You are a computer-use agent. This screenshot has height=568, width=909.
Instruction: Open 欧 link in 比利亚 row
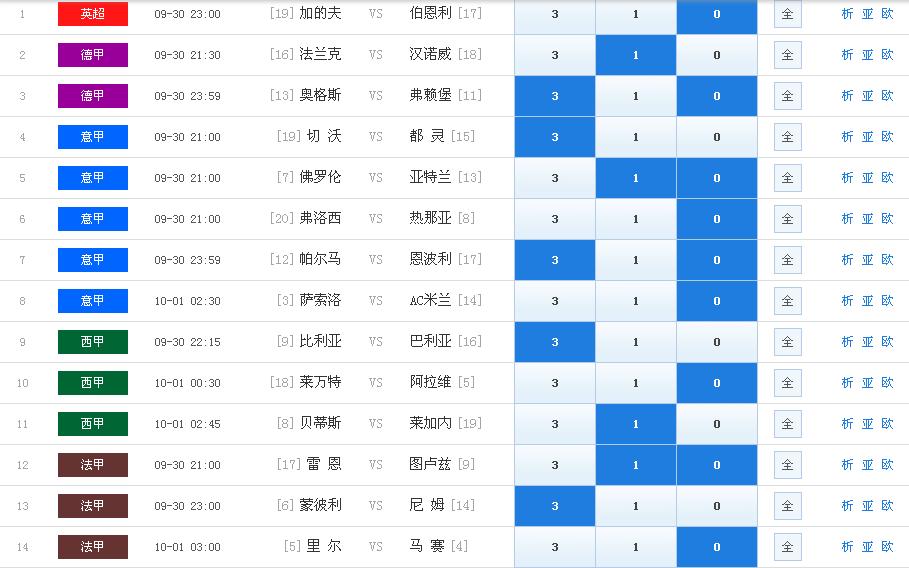(888, 341)
